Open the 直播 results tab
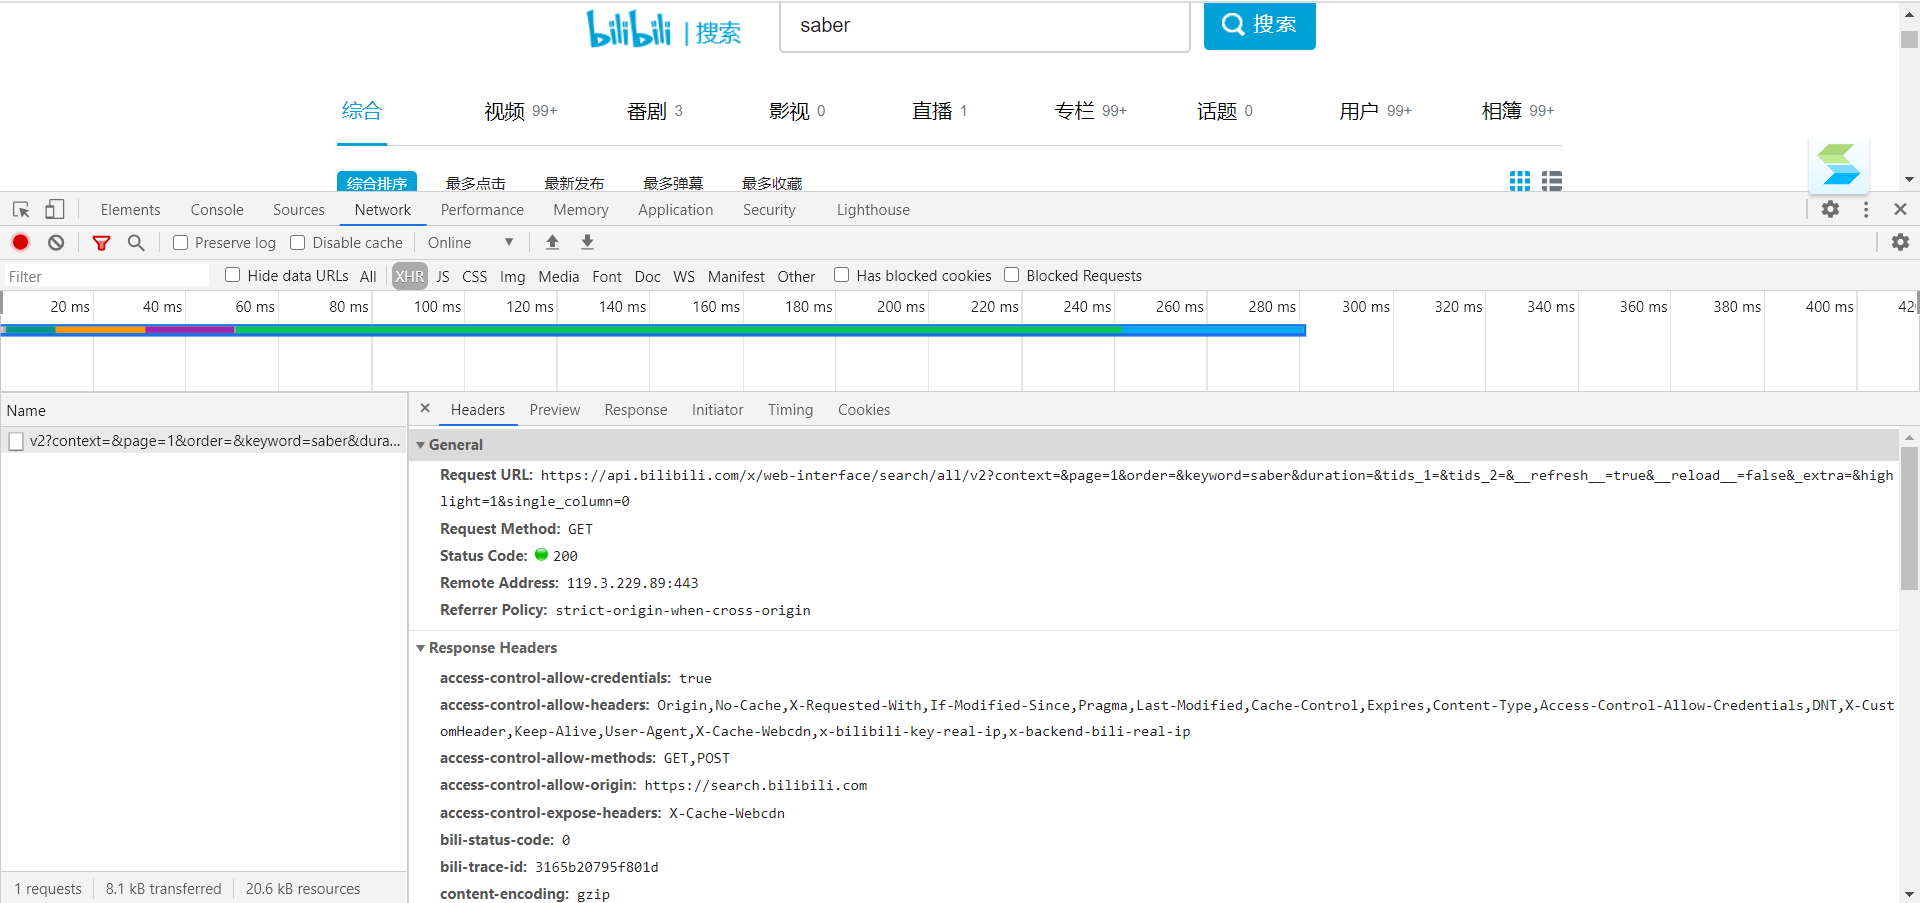1920x903 pixels. point(939,111)
